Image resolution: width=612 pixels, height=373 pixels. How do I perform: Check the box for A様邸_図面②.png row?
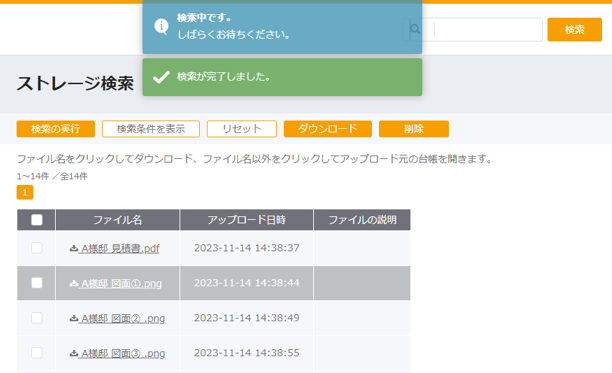click(x=37, y=318)
